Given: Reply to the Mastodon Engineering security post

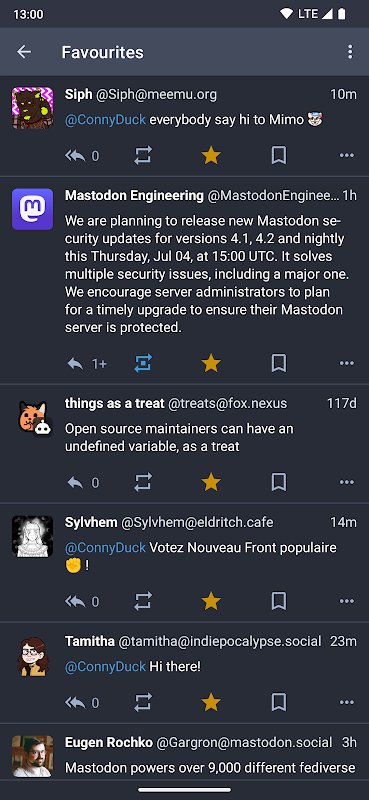Looking at the screenshot, I should (x=76, y=363).
